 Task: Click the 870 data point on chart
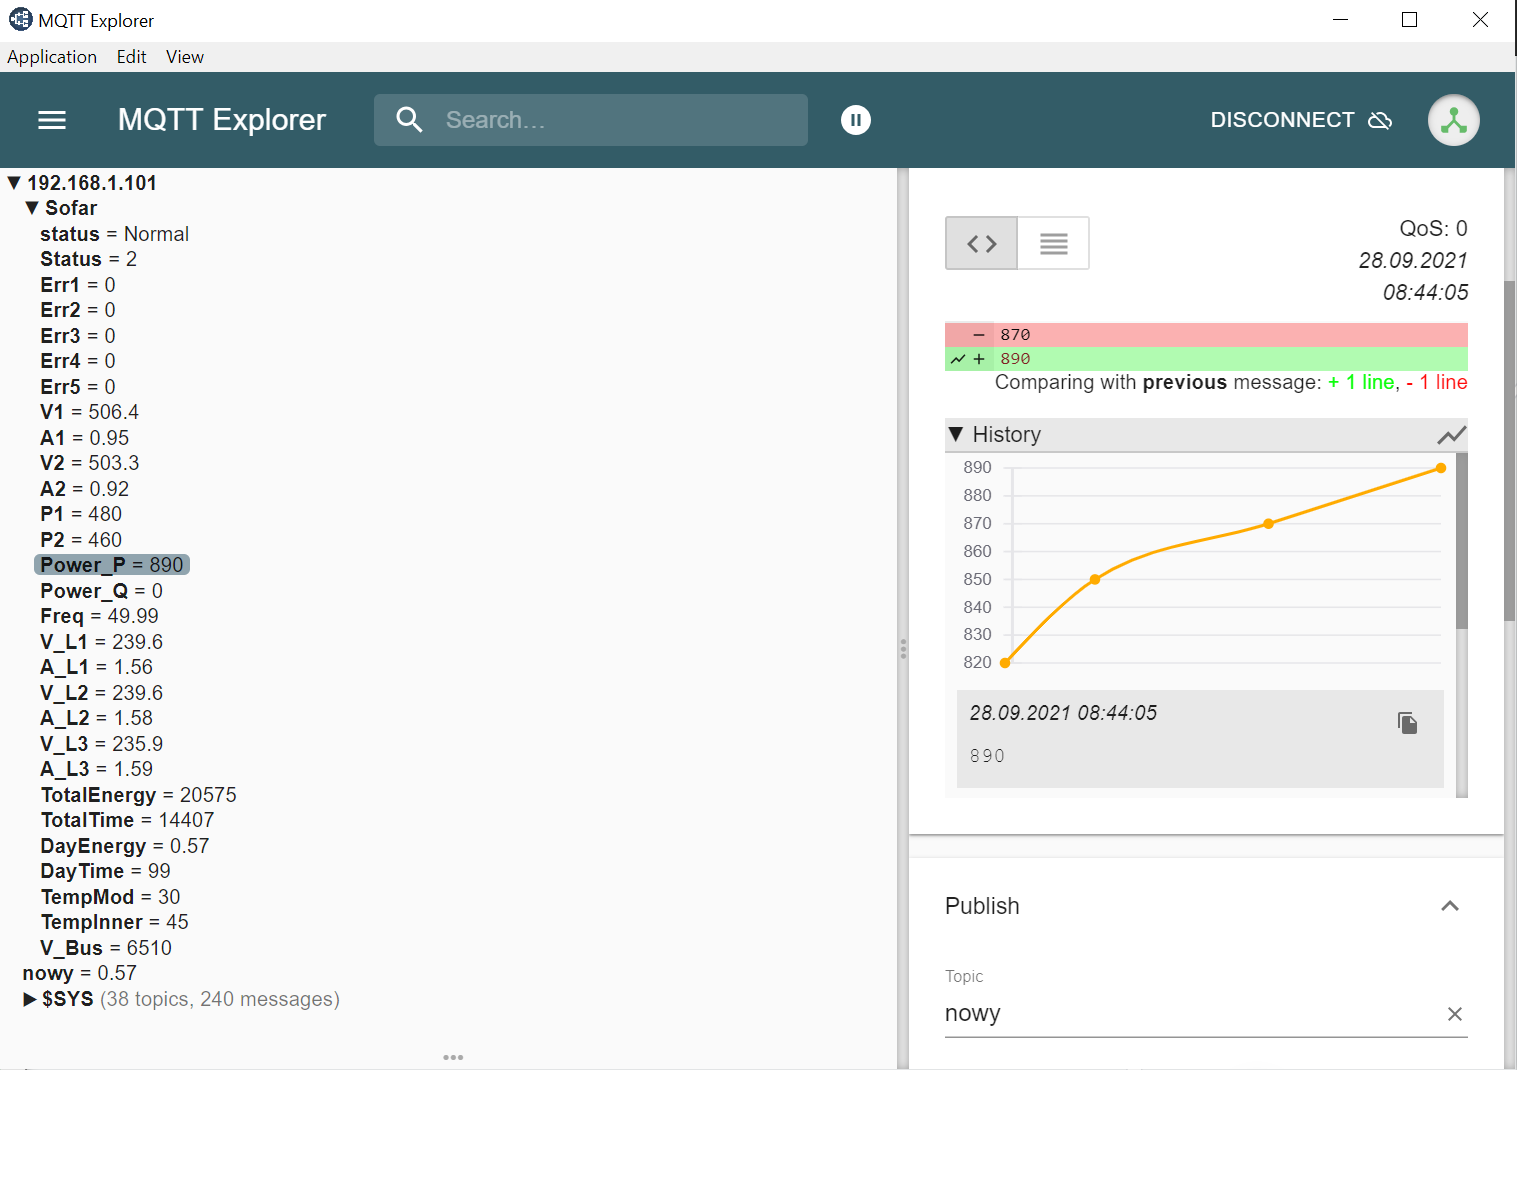(x=1268, y=524)
